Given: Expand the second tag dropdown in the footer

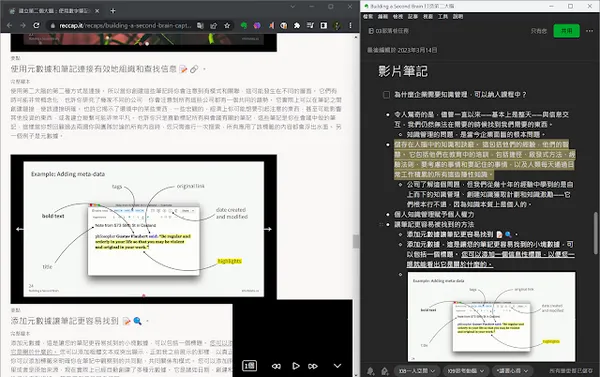Looking at the screenshot, I should 465,370.
